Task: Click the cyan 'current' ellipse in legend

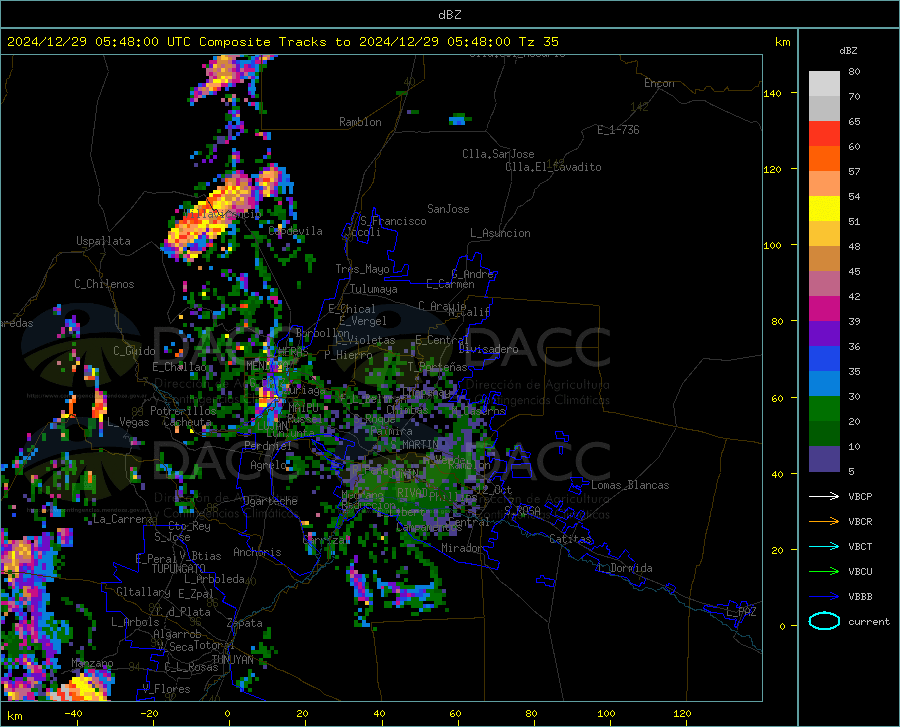Action: click(824, 621)
